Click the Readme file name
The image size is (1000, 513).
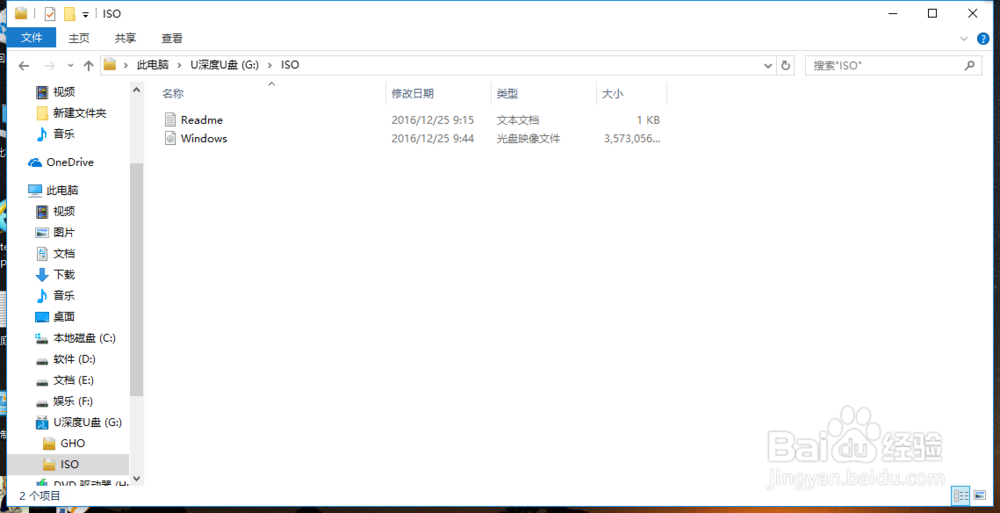click(202, 120)
